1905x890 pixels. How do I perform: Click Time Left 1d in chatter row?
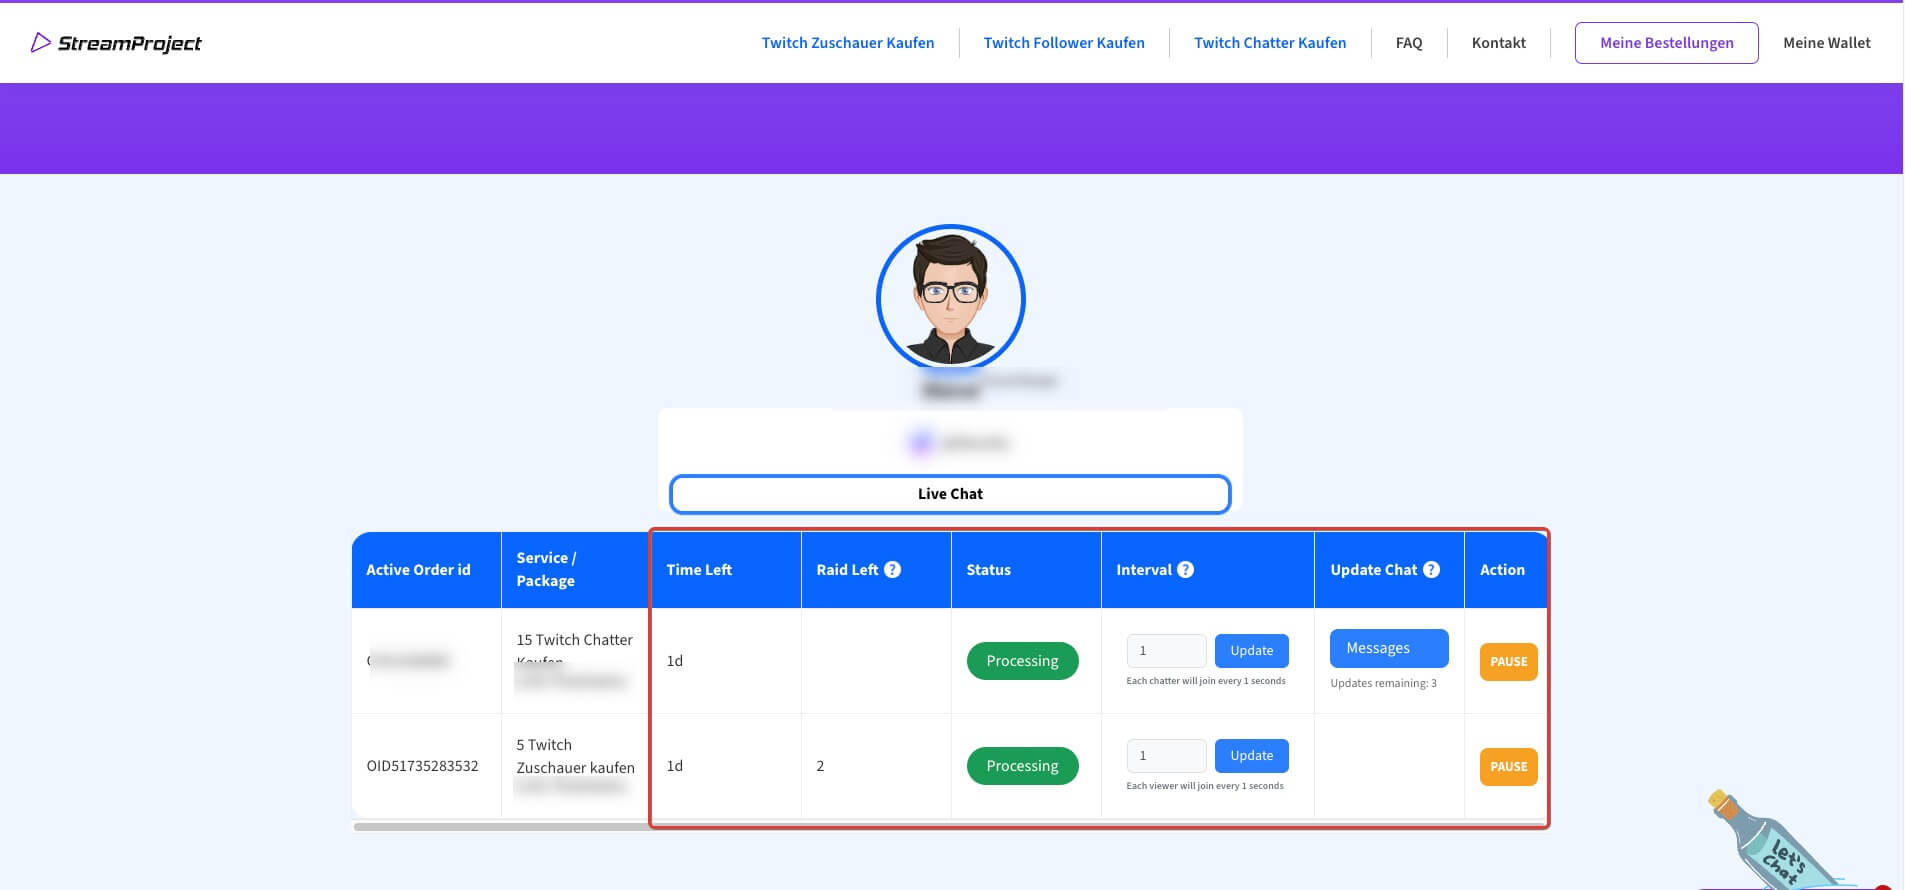(x=675, y=661)
